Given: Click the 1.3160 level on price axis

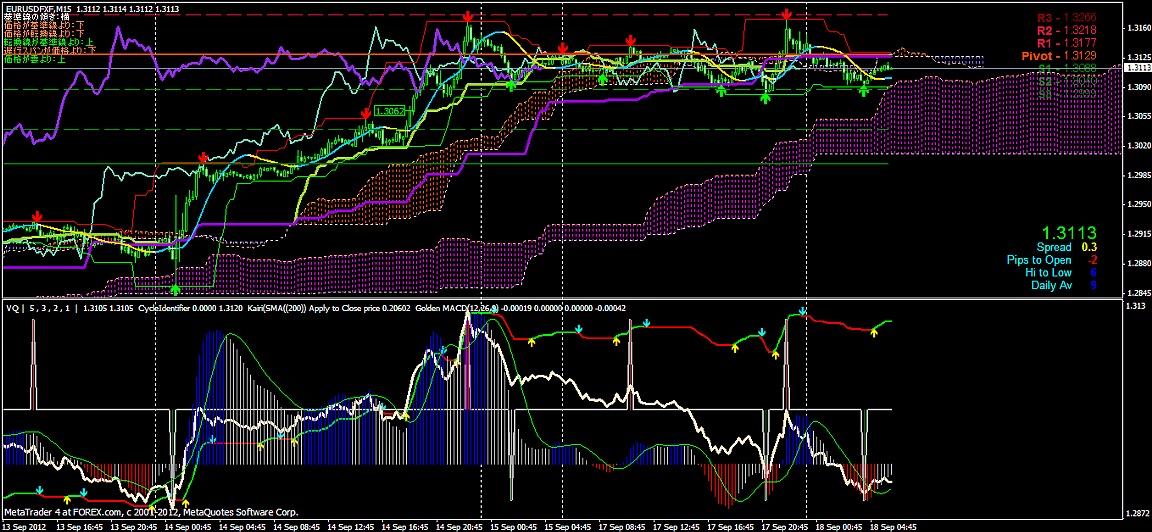Looking at the screenshot, I should (1135, 27).
